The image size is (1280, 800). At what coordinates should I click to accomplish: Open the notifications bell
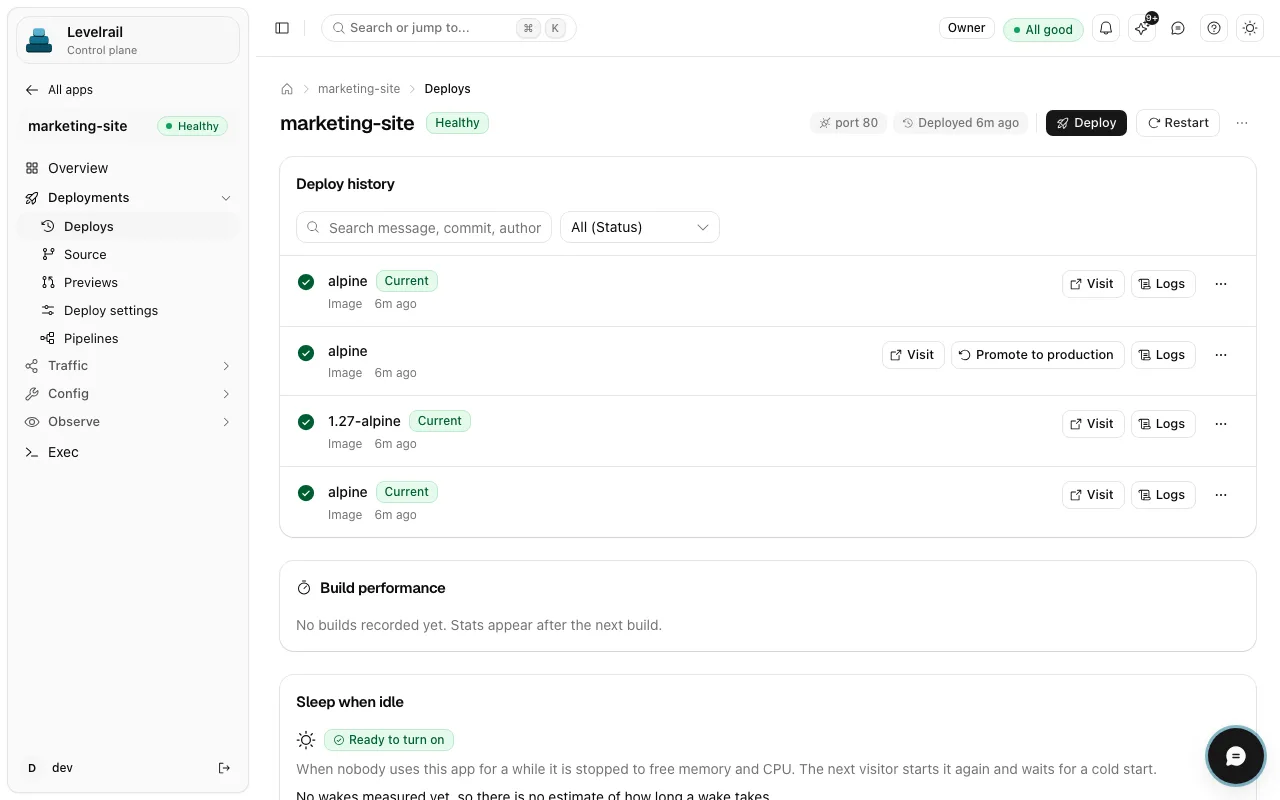pyautogui.click(x=1106, y=28)
